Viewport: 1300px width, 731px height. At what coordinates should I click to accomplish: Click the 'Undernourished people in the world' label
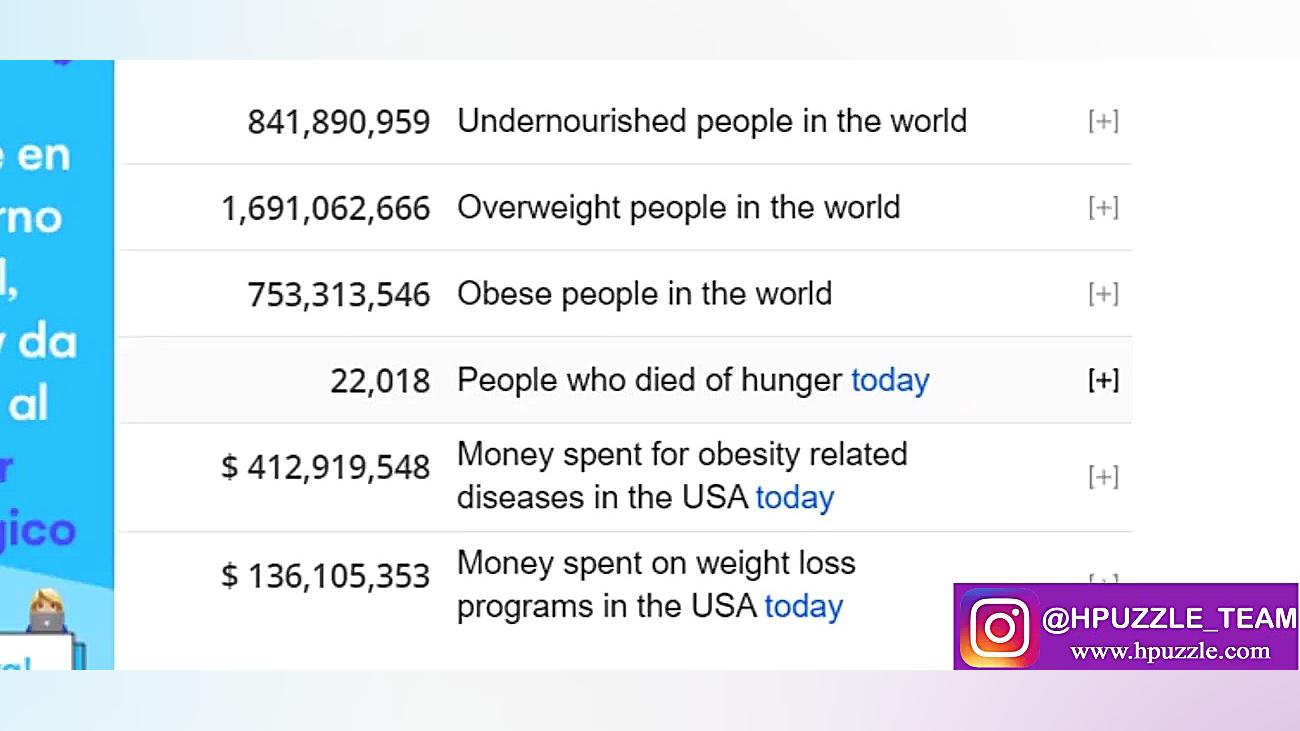click(x=711, y=122)
